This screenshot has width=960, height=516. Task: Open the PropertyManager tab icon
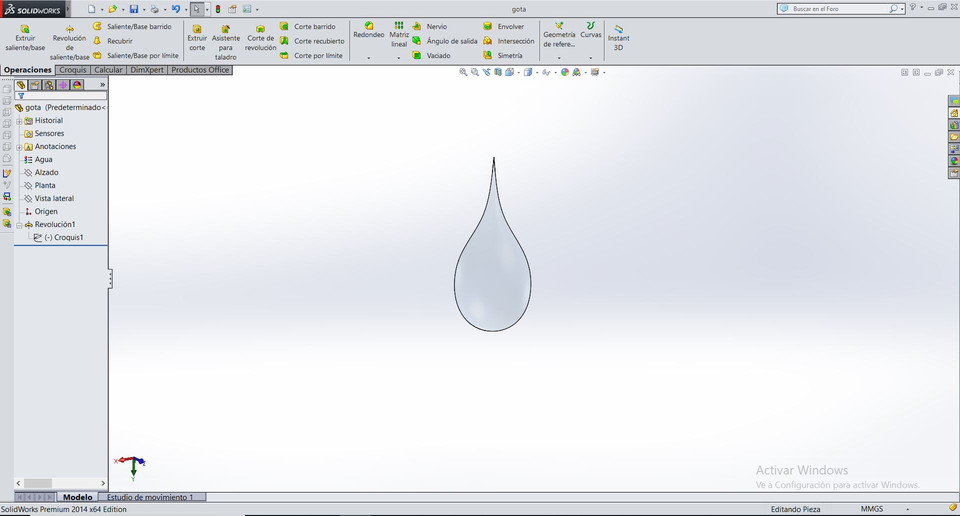click(35, 85)
